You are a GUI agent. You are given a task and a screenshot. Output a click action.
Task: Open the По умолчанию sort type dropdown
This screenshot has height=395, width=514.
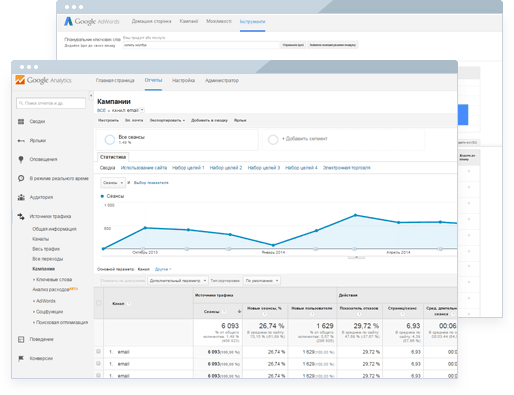point(262,281)
